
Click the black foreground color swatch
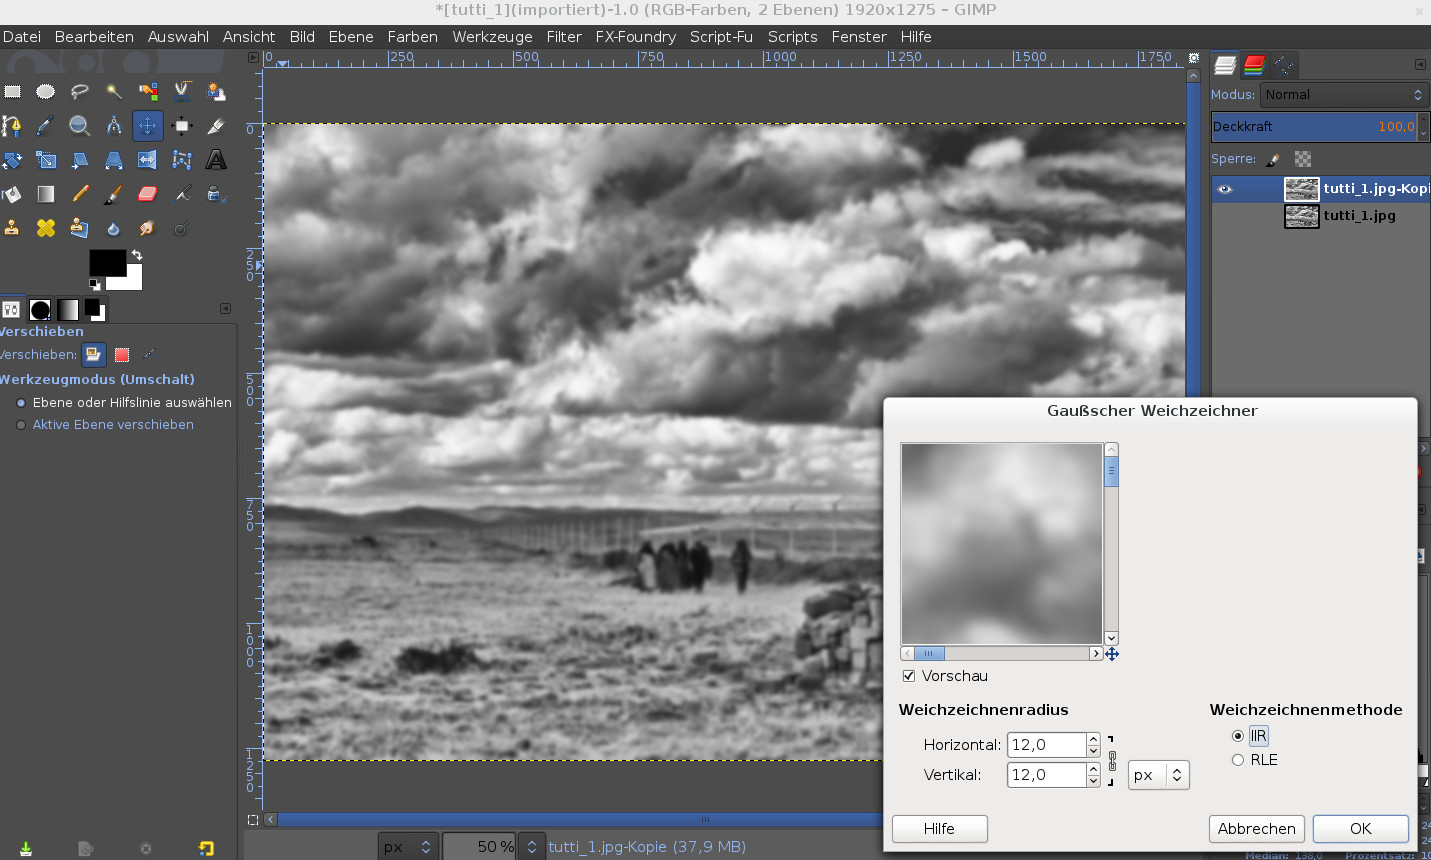105,262
